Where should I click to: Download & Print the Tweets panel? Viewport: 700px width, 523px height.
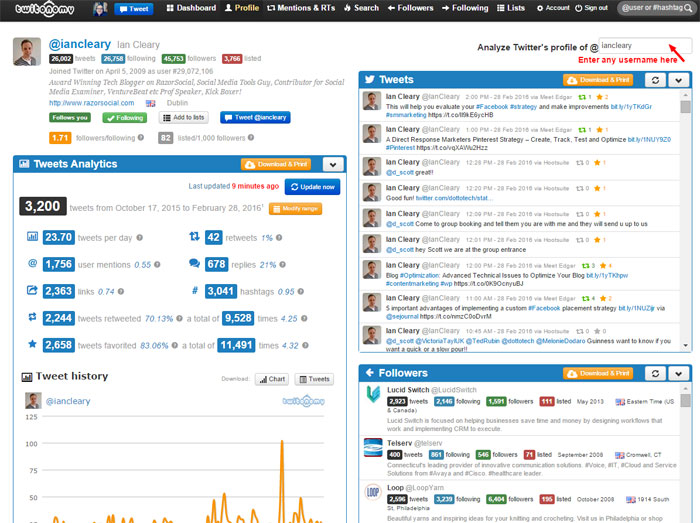click(598, 80)
